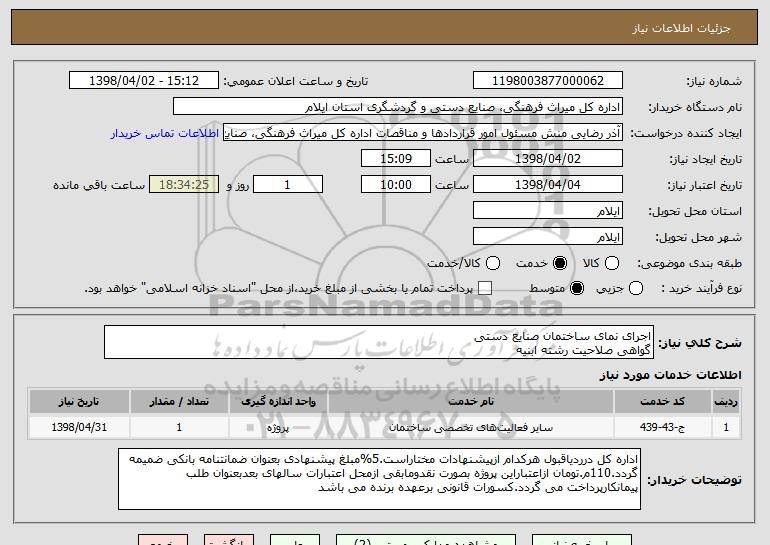Viewport: 770px width, 545px height.
Task: Click the service code cell ج-43-439
Action: point(662,427)
